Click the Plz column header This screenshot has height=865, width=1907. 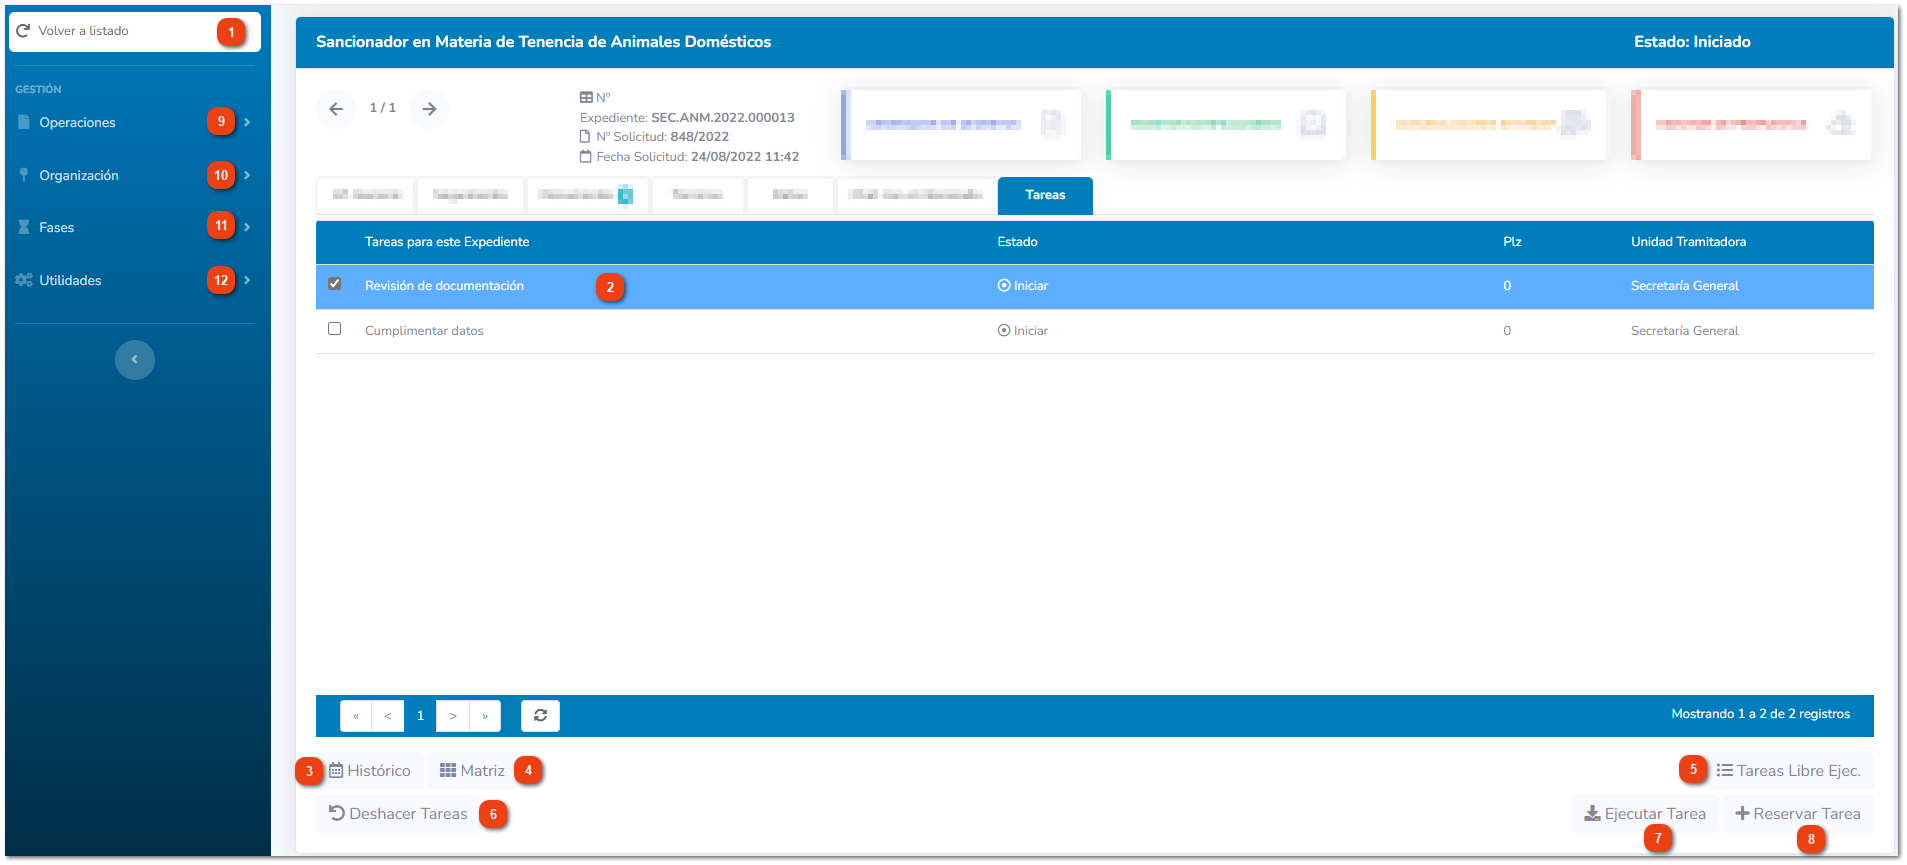point(1512,242)
